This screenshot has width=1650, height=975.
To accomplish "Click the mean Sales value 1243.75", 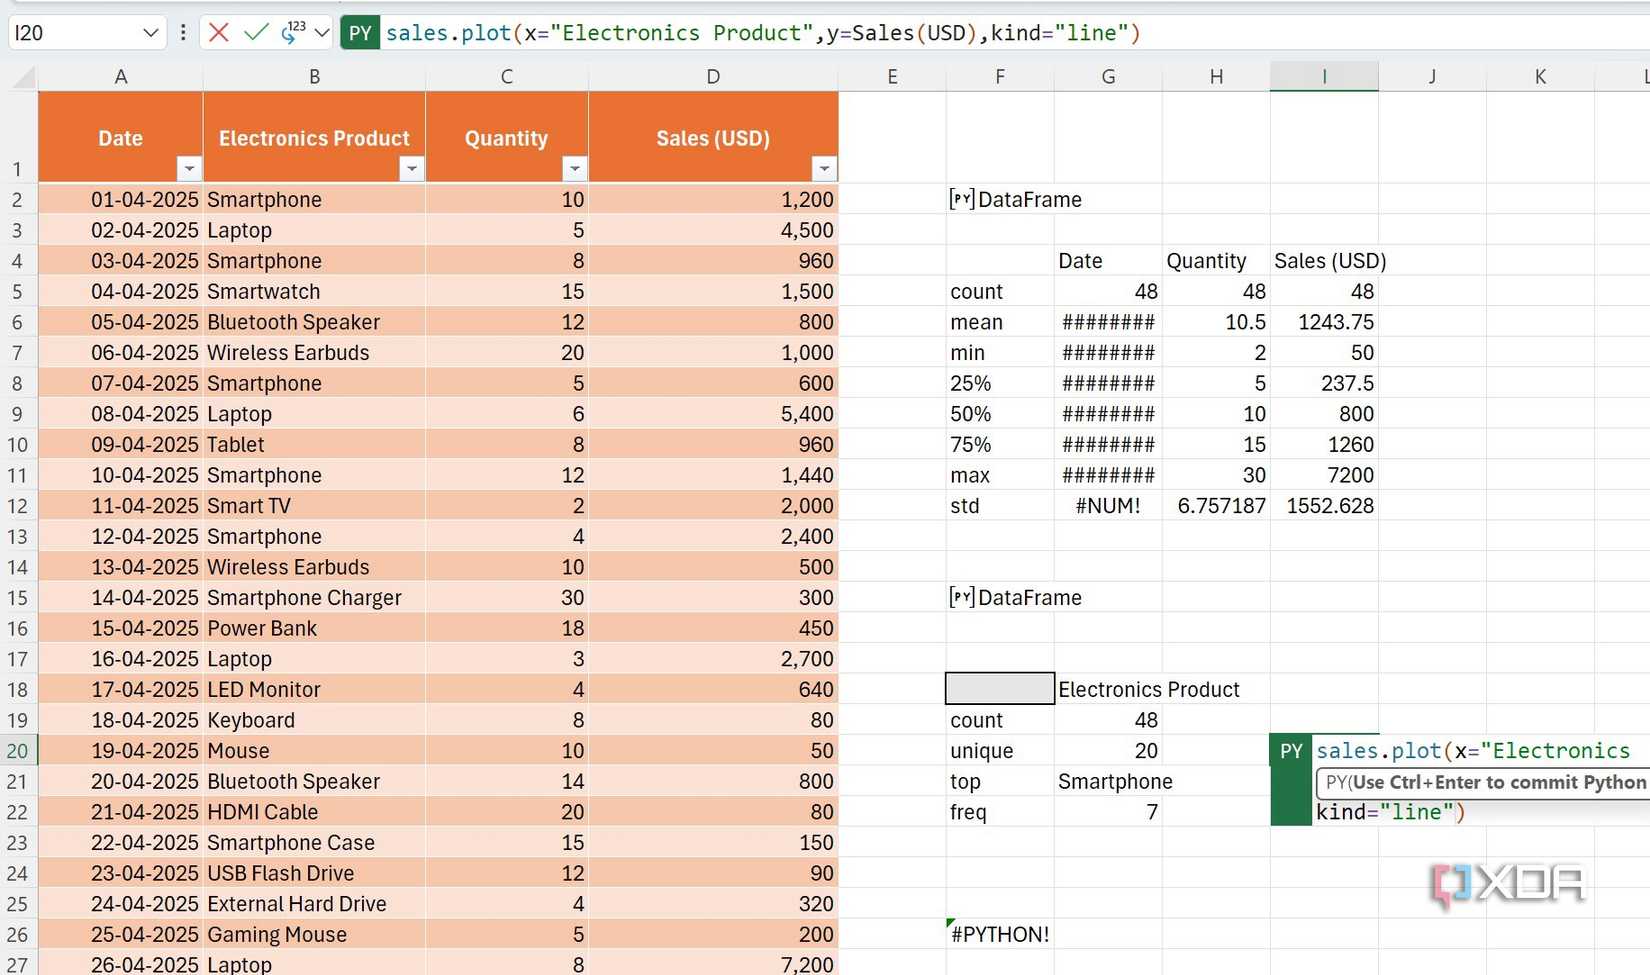I will coord(1324,322).
